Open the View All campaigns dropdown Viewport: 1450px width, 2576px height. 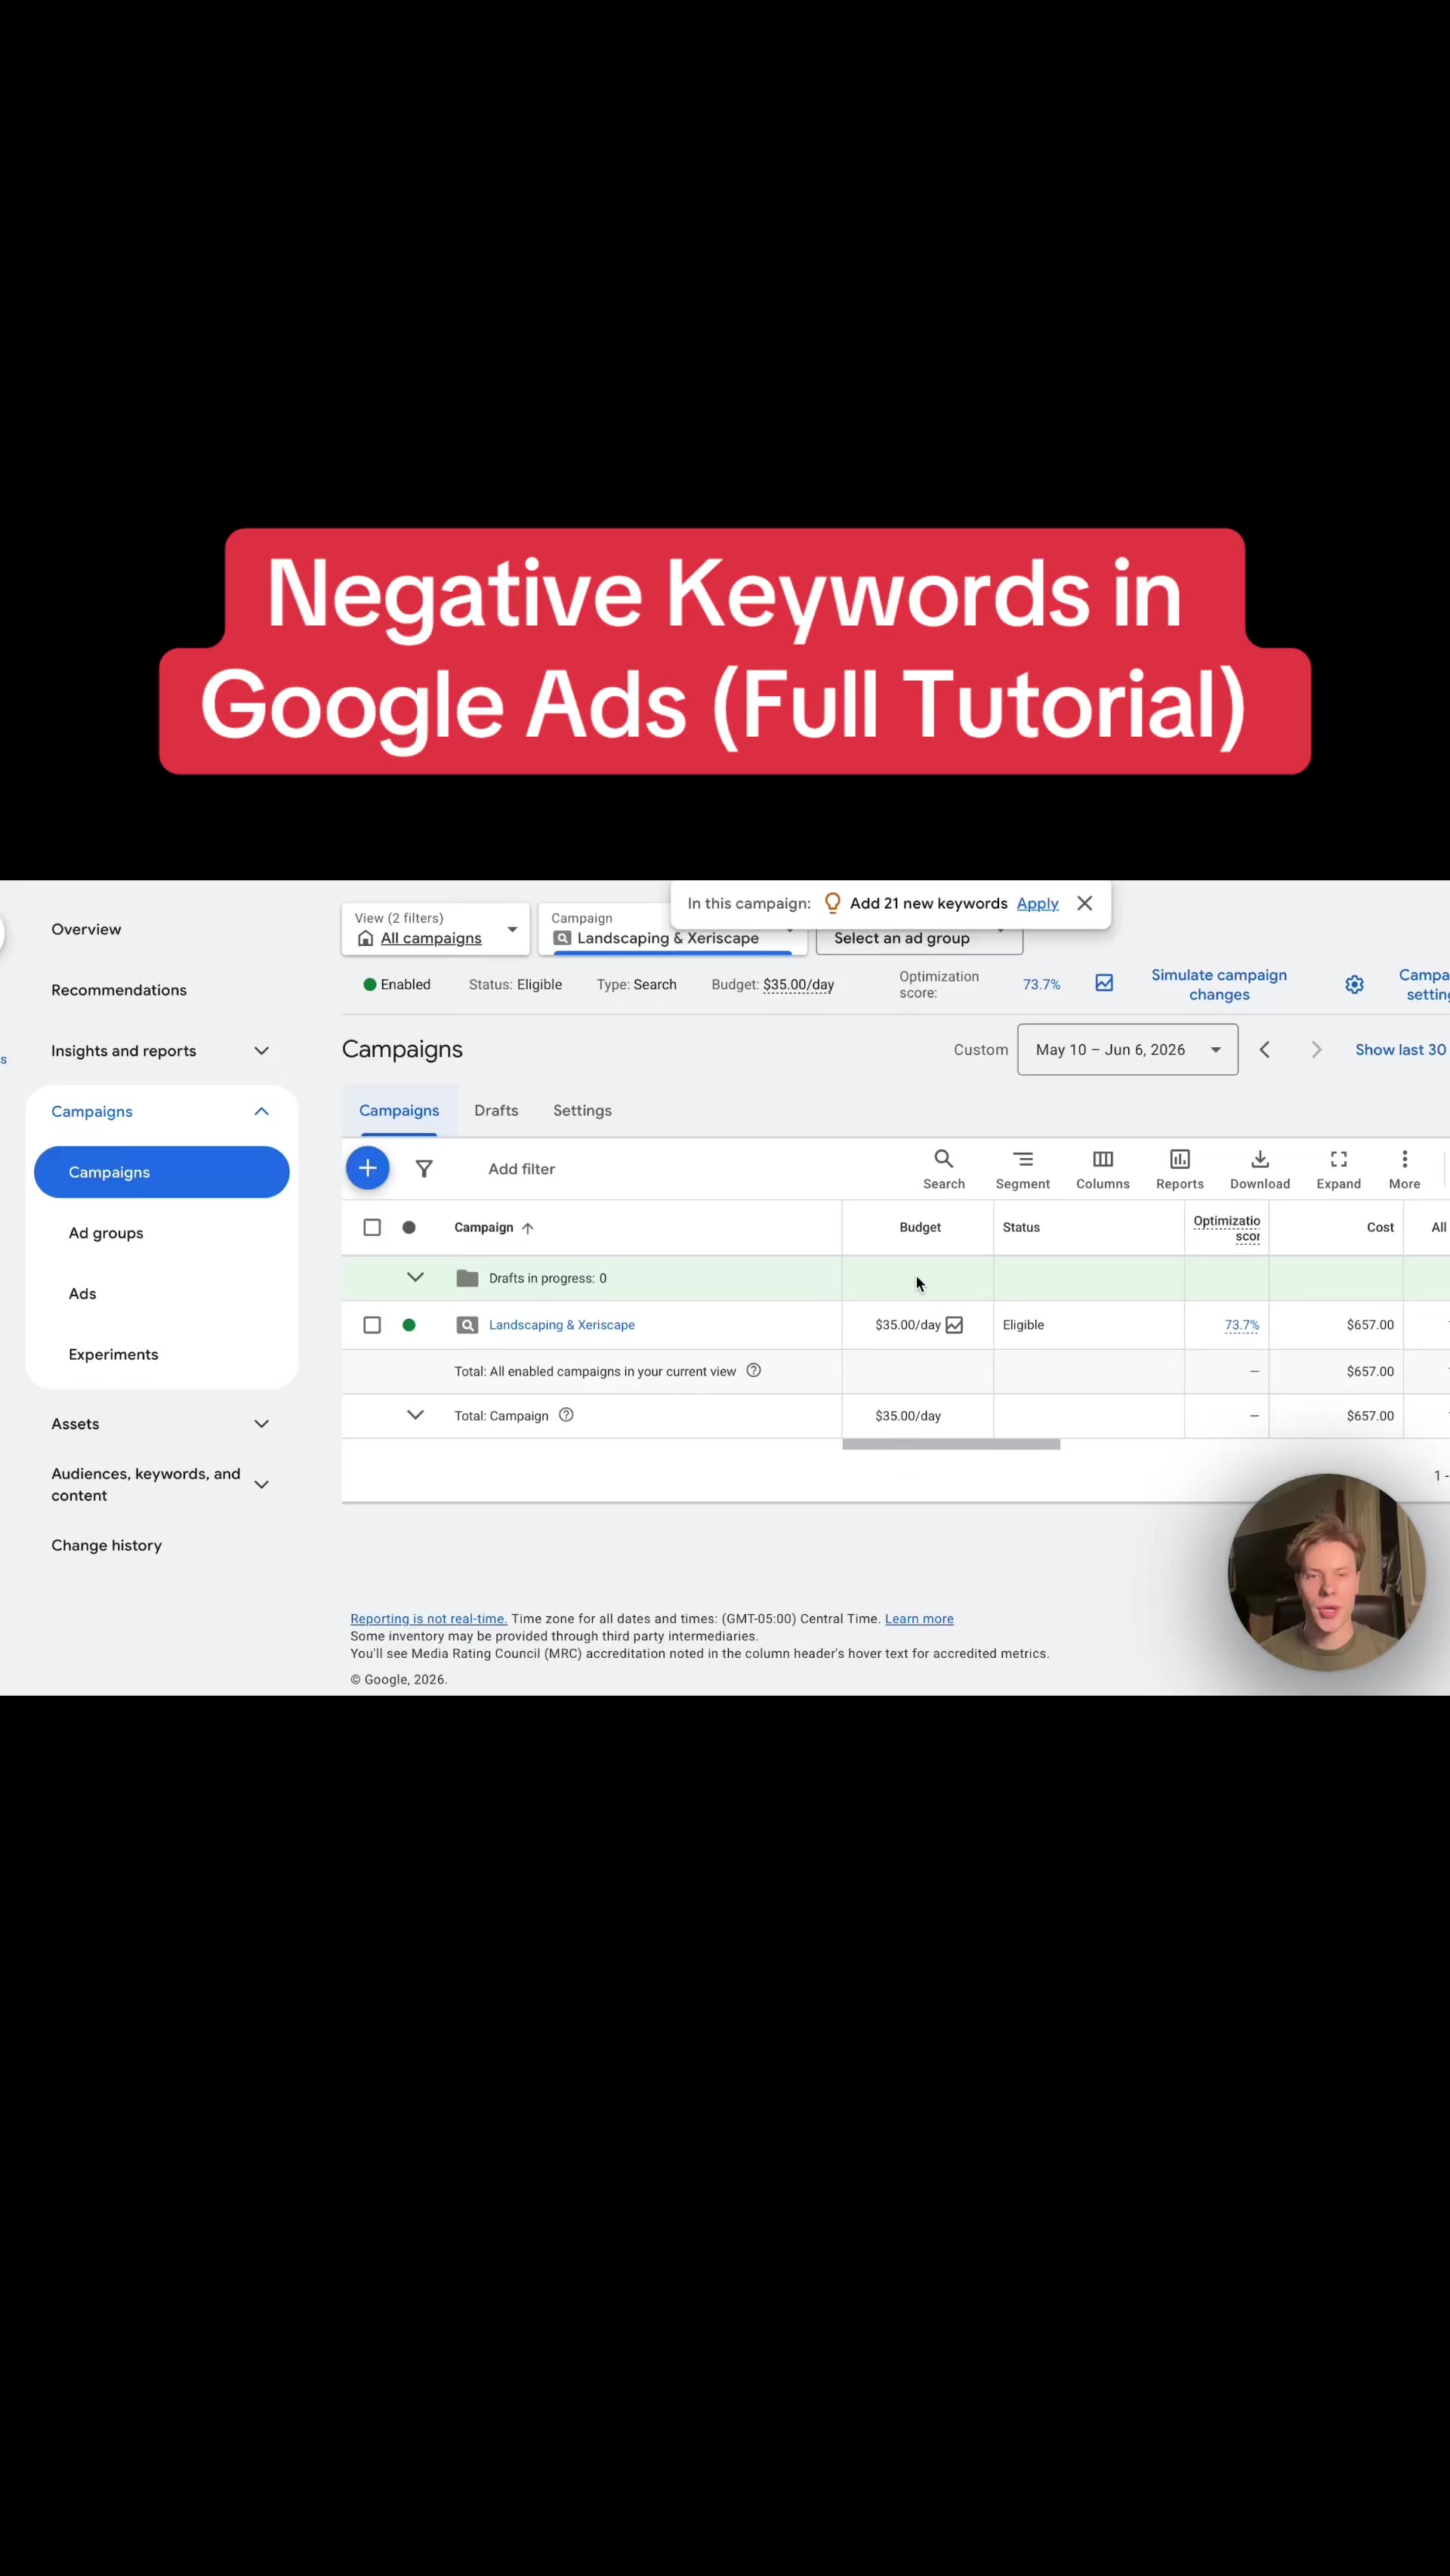(435, 929)
